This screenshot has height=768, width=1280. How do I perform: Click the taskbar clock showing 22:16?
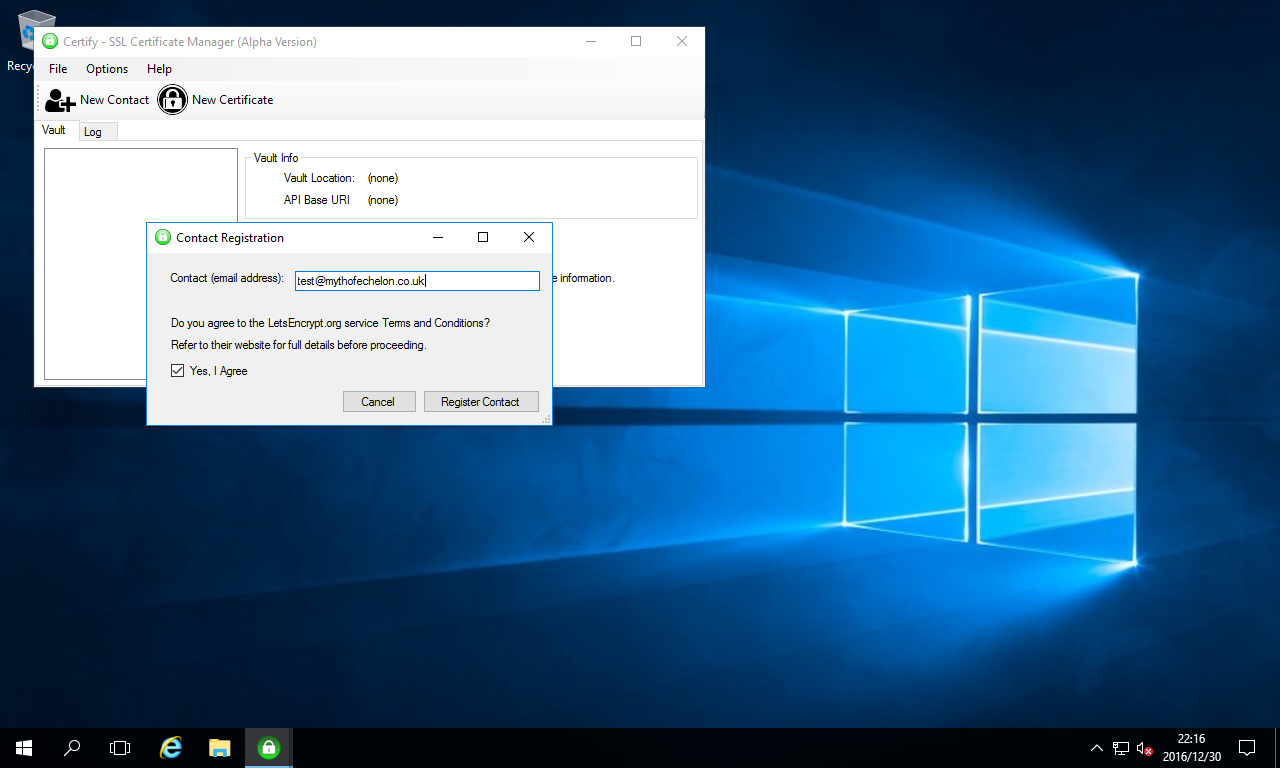[x=1191, y=748]
